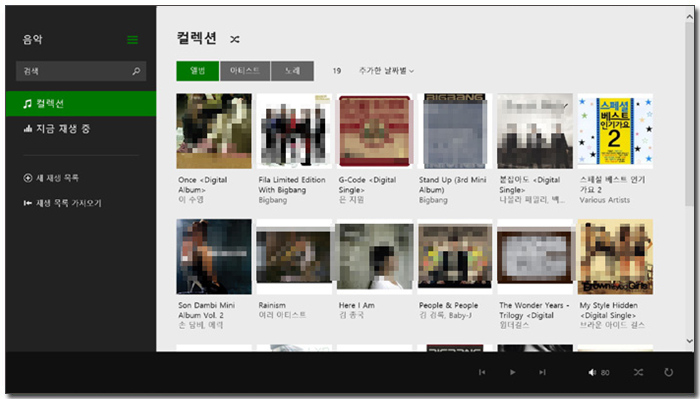
Task: Select the 앨범 tab
Action: click(198, 71)
